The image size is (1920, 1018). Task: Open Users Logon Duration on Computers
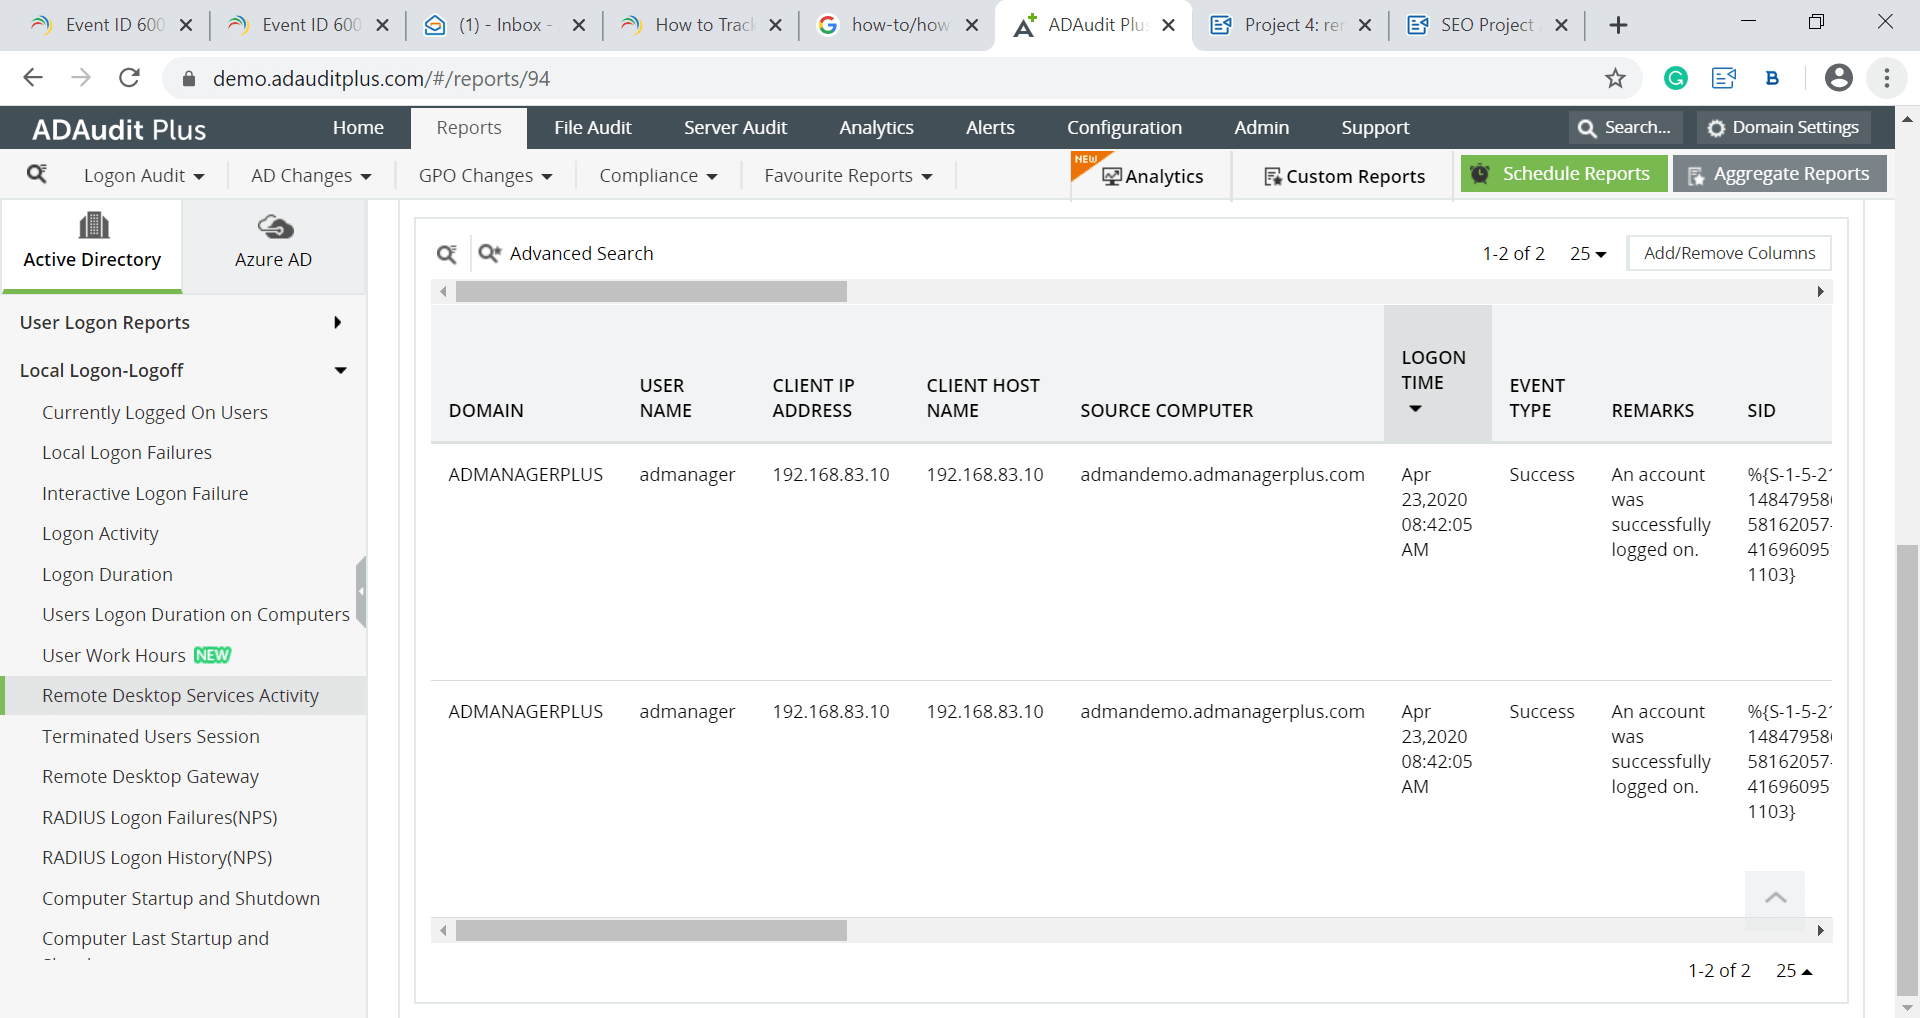pyautogui.click(x=196, y=615)
